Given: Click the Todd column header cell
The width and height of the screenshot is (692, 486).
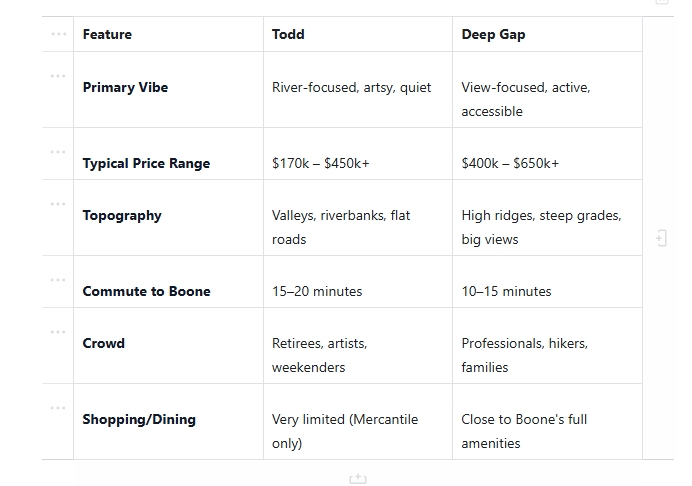Looking at the screenshot, I should [357, 34].
